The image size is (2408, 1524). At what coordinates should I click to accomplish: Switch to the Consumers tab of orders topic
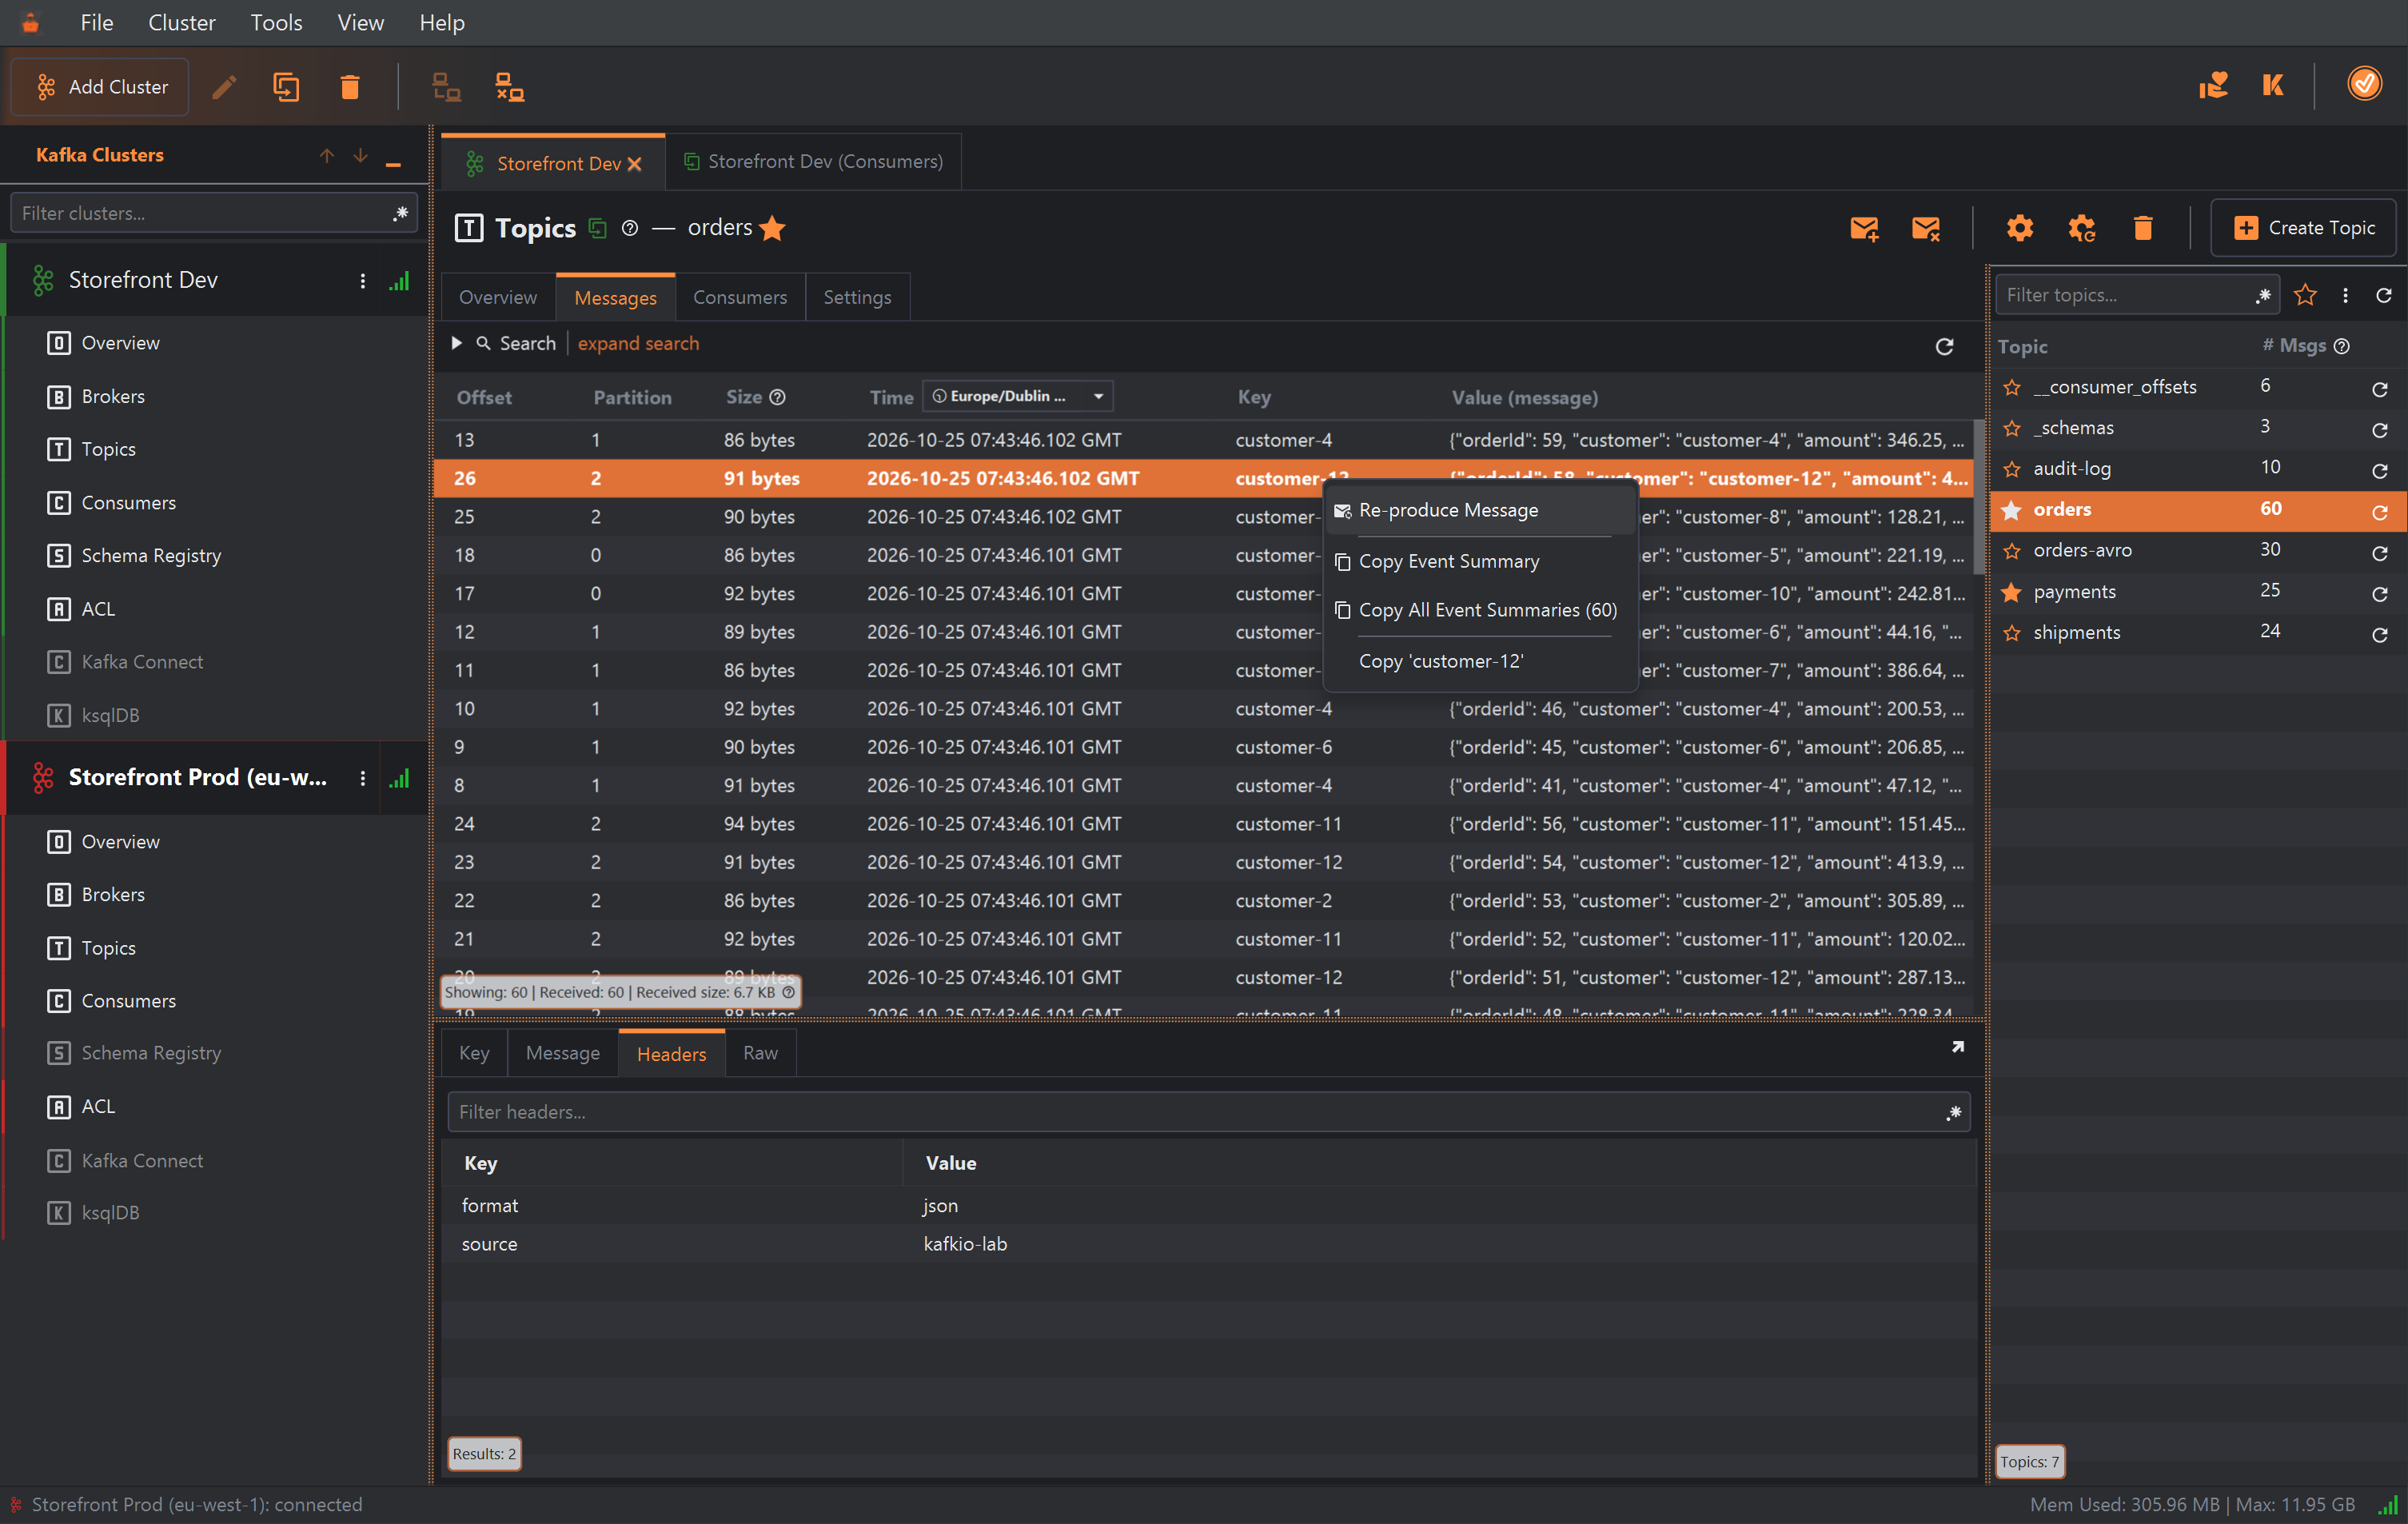[x=739, y=297]
